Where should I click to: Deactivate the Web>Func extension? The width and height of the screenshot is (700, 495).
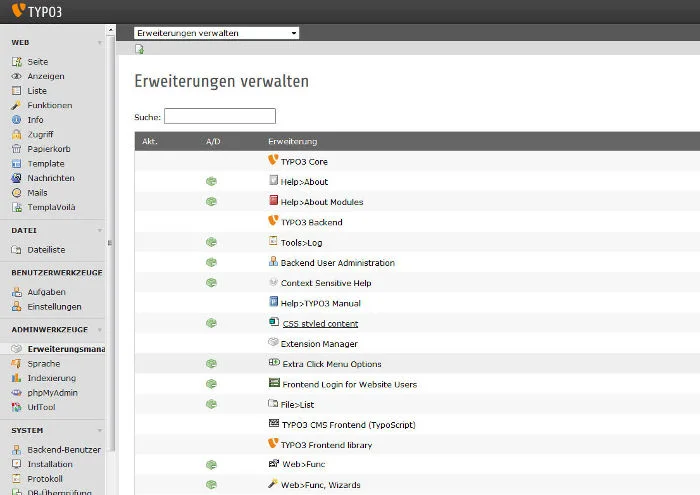pyautogui.click(x=211, y=465)
